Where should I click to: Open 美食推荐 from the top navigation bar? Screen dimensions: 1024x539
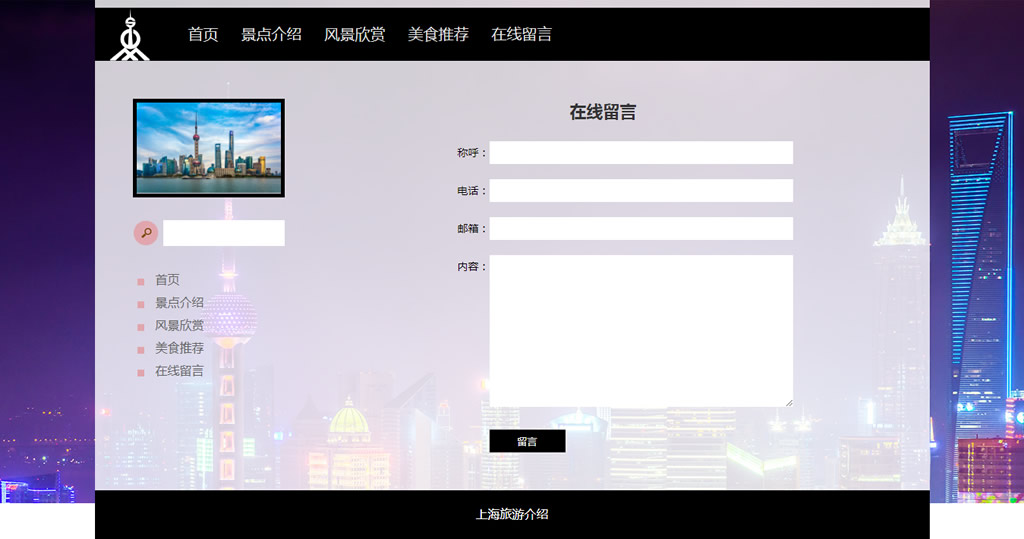point(438,35)
